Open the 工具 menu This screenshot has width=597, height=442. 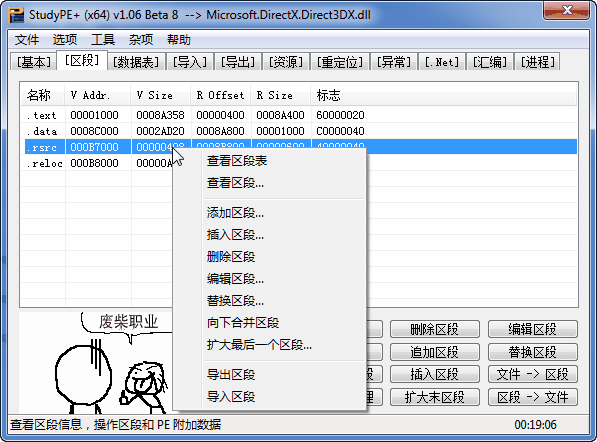point(103,40)
